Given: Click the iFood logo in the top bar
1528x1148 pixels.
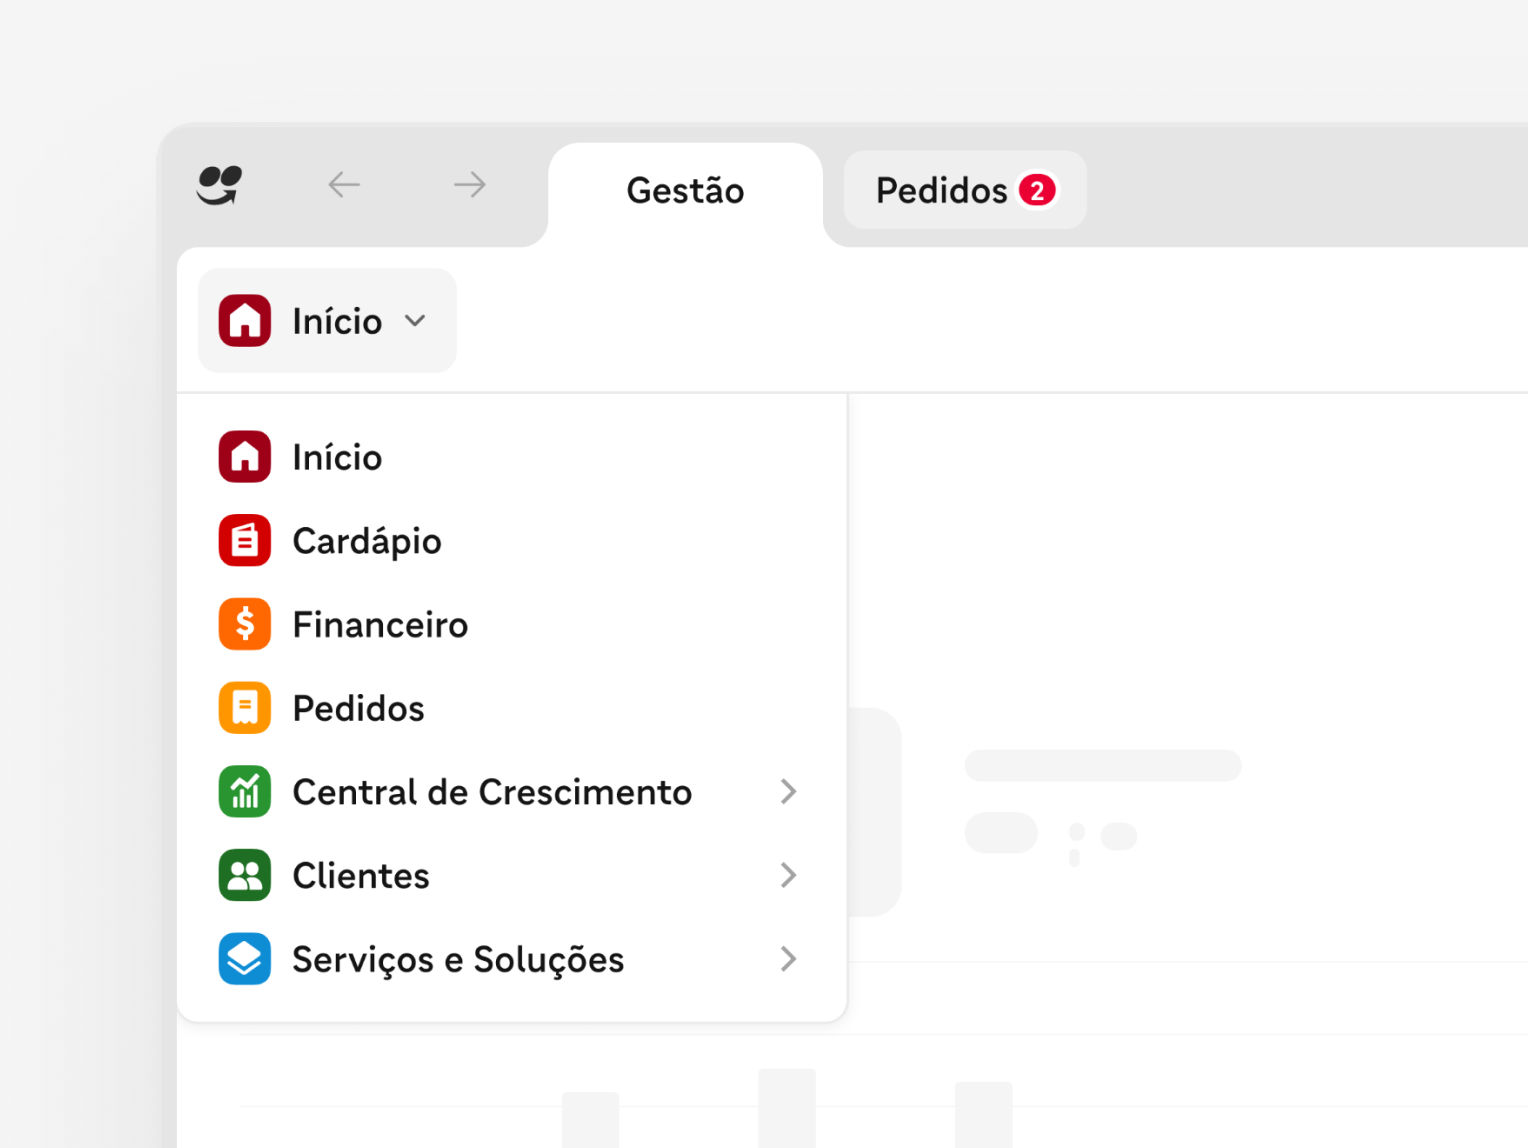Looking at the screenshot, I should pyautogui.click(x=218, y=185).
